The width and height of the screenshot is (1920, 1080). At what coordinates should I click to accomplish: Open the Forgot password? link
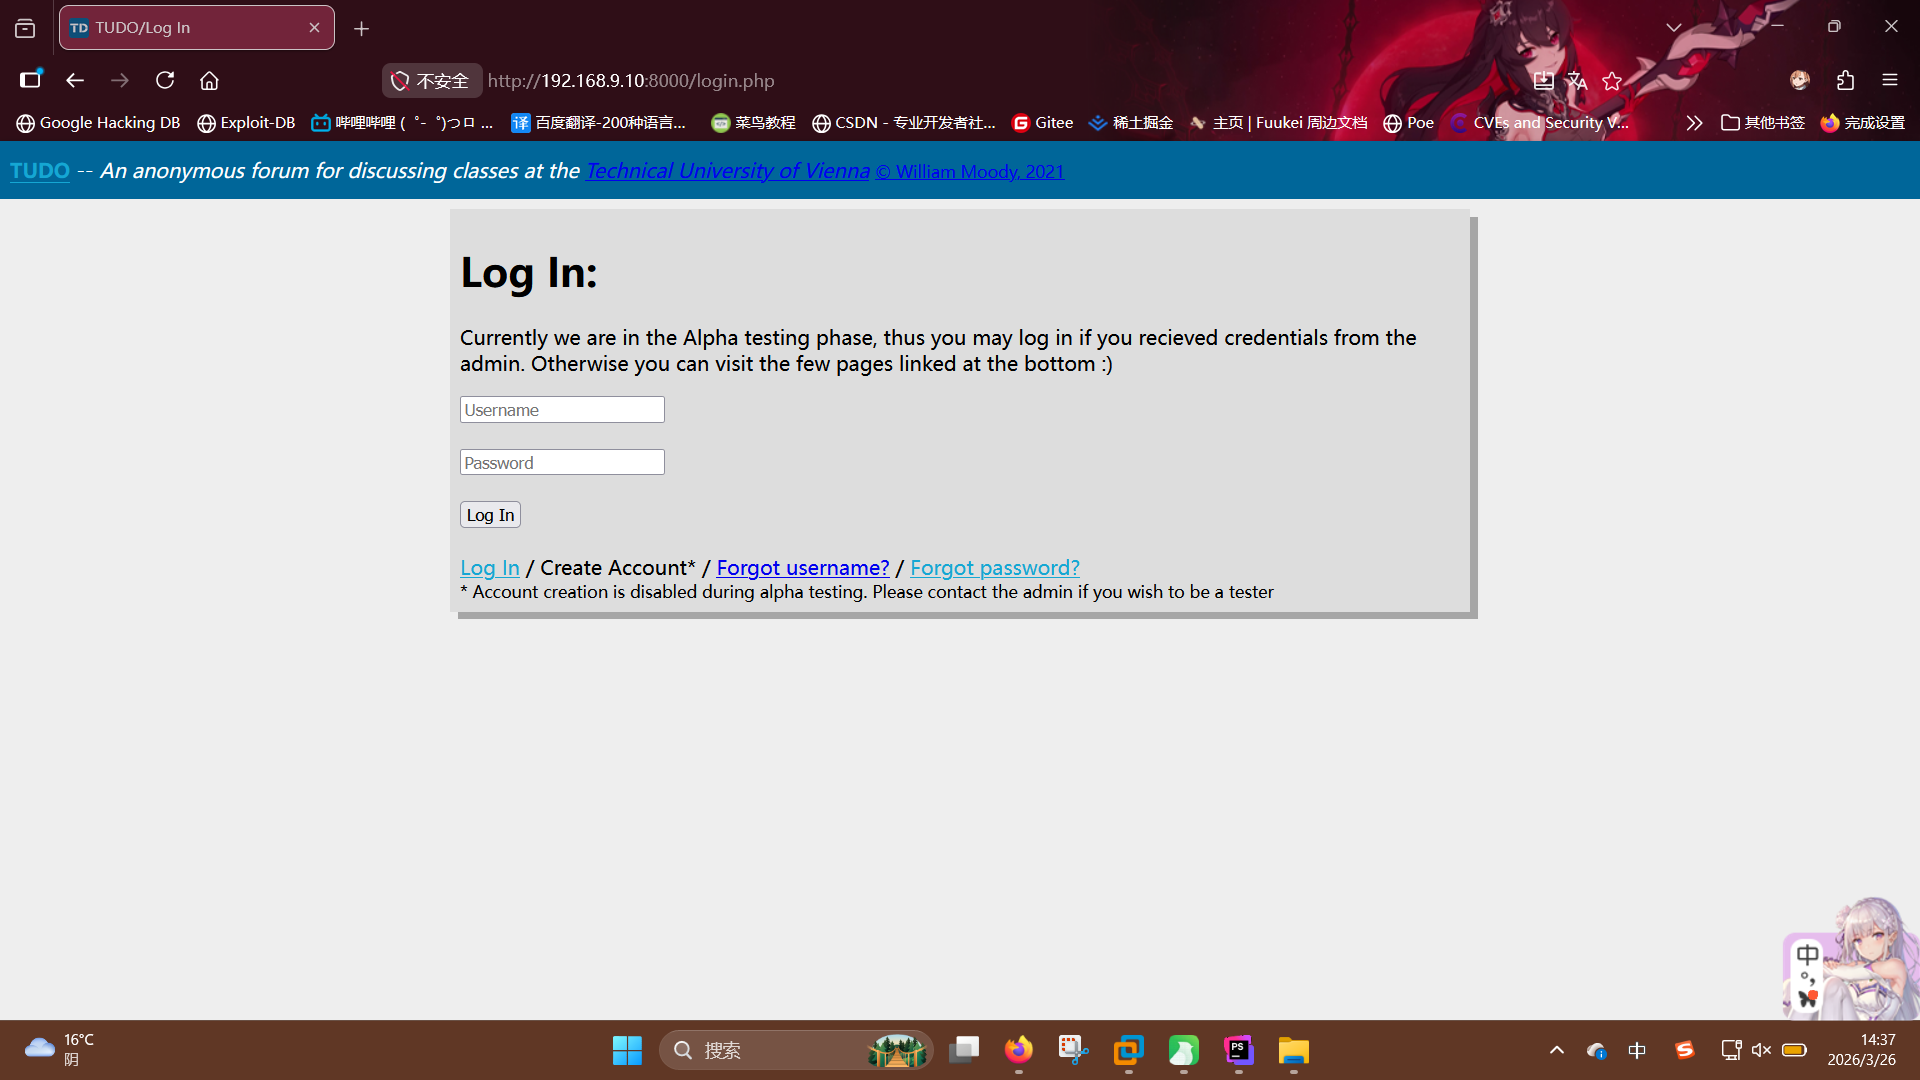(x=994, y=568)
